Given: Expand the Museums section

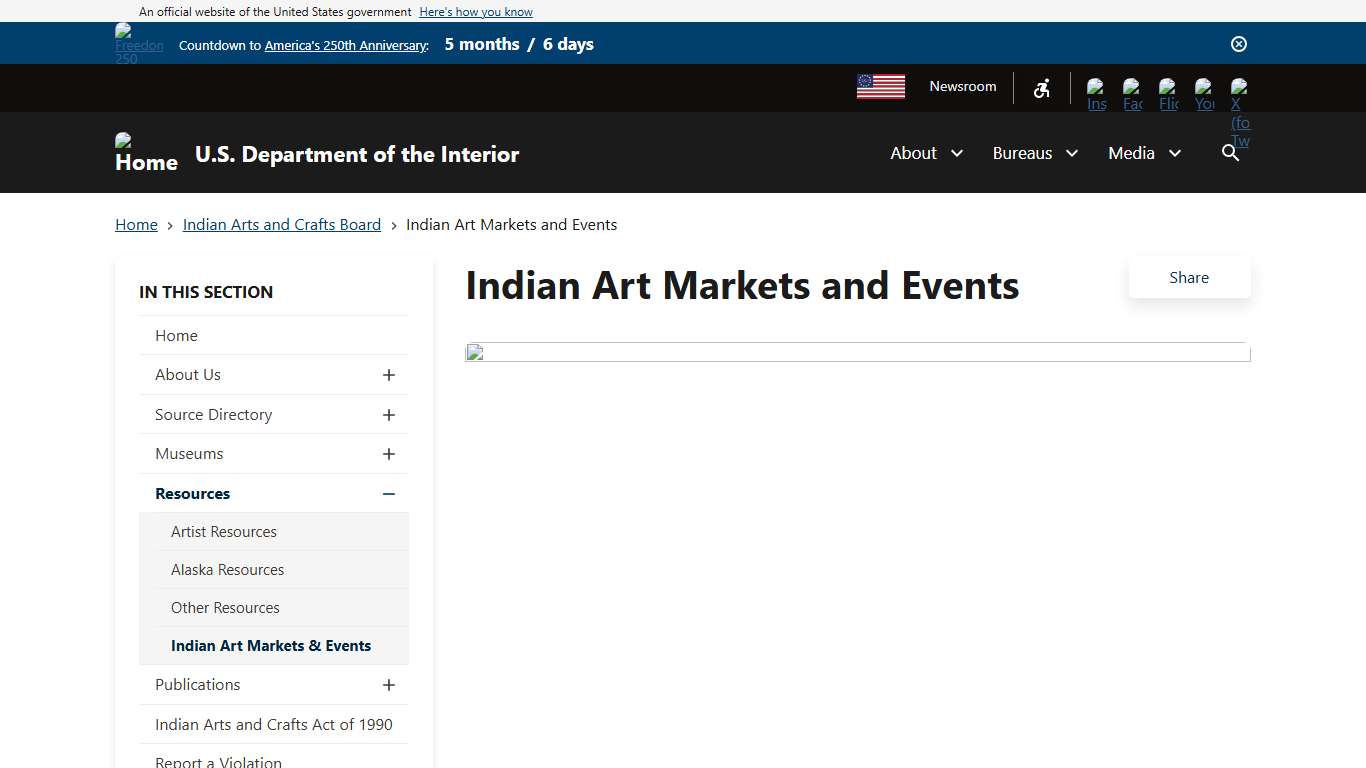Looking at the screenshot, I should click(389, 454).
